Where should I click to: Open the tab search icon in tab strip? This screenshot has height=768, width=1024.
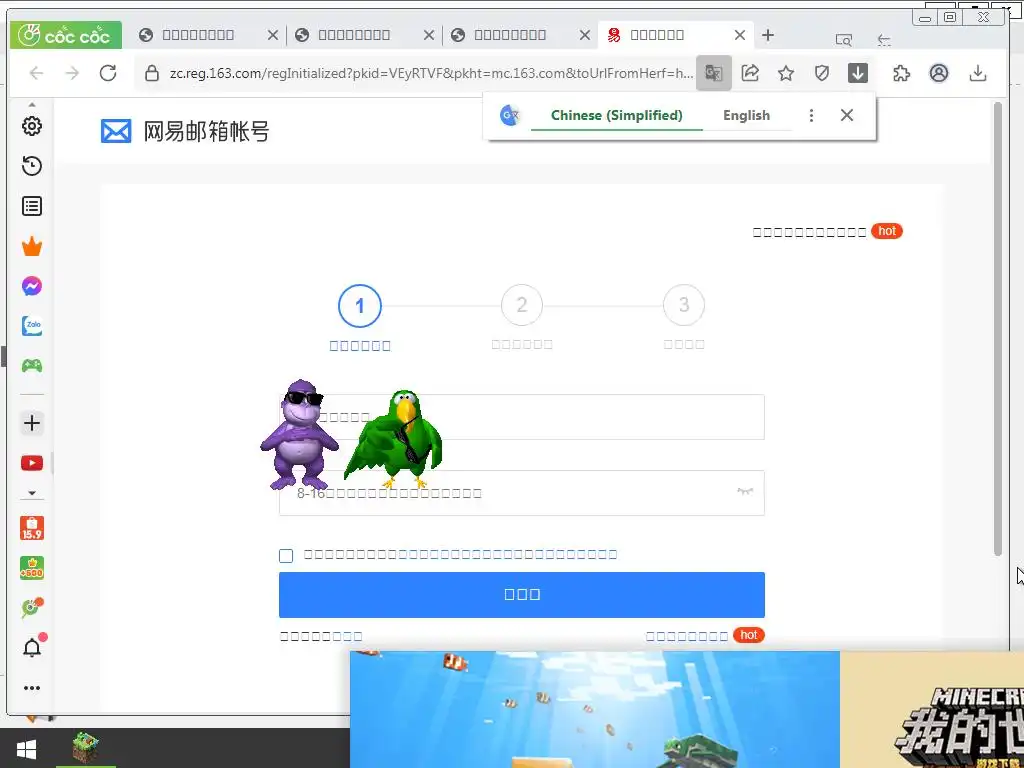coord(844,40)
